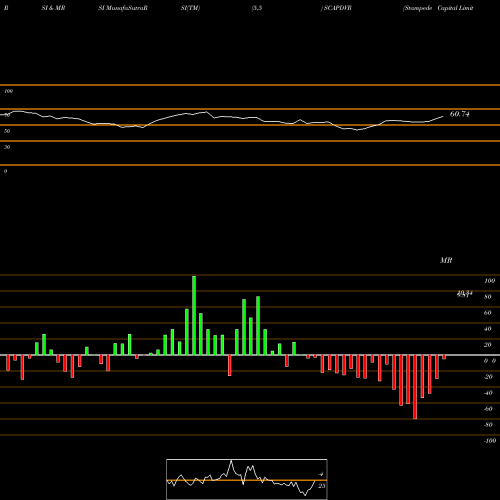Click the Stampede Capital Limit title text
Screen dimensions: 500x500
(x=438, y=8)
